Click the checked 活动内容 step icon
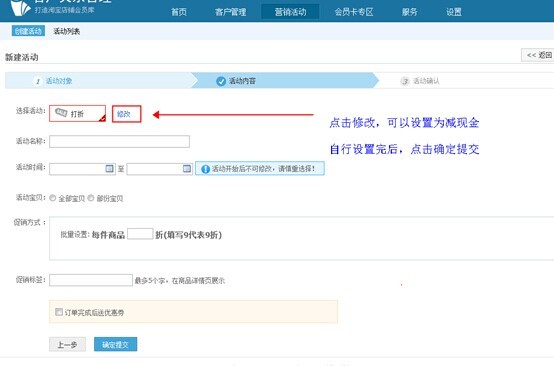Screen dimensions: 554x366 (221, 81)
